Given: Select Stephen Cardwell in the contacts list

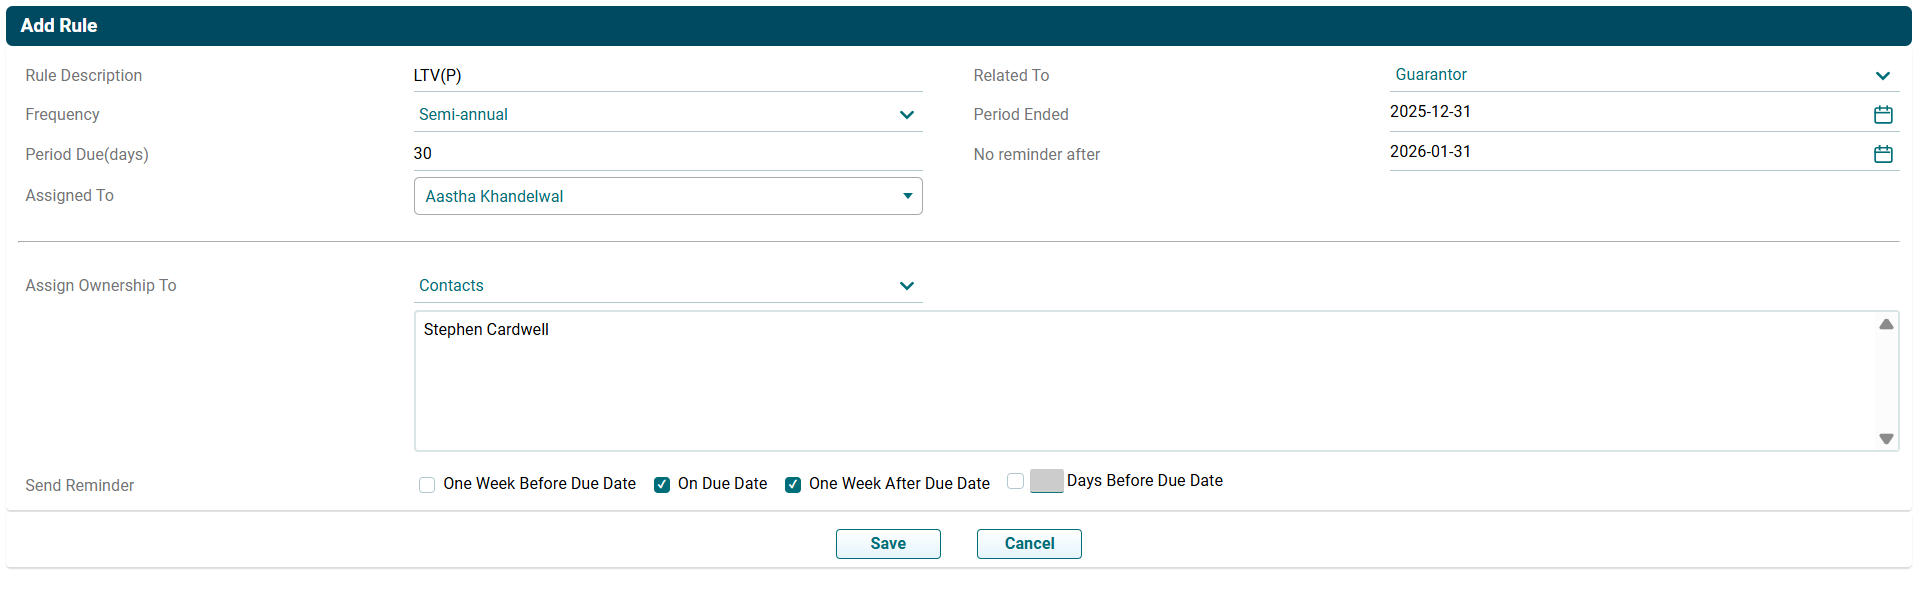Looking at the screenshot, I should (486, 330).
